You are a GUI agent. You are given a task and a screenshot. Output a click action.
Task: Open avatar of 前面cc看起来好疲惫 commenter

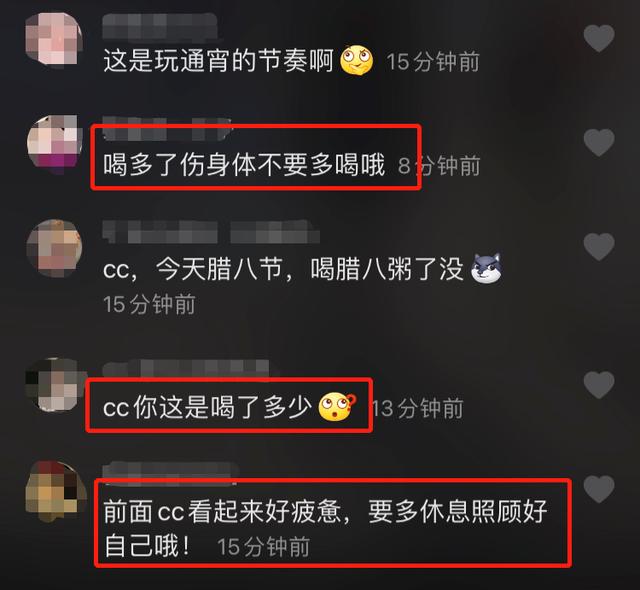tap(55, 492)
